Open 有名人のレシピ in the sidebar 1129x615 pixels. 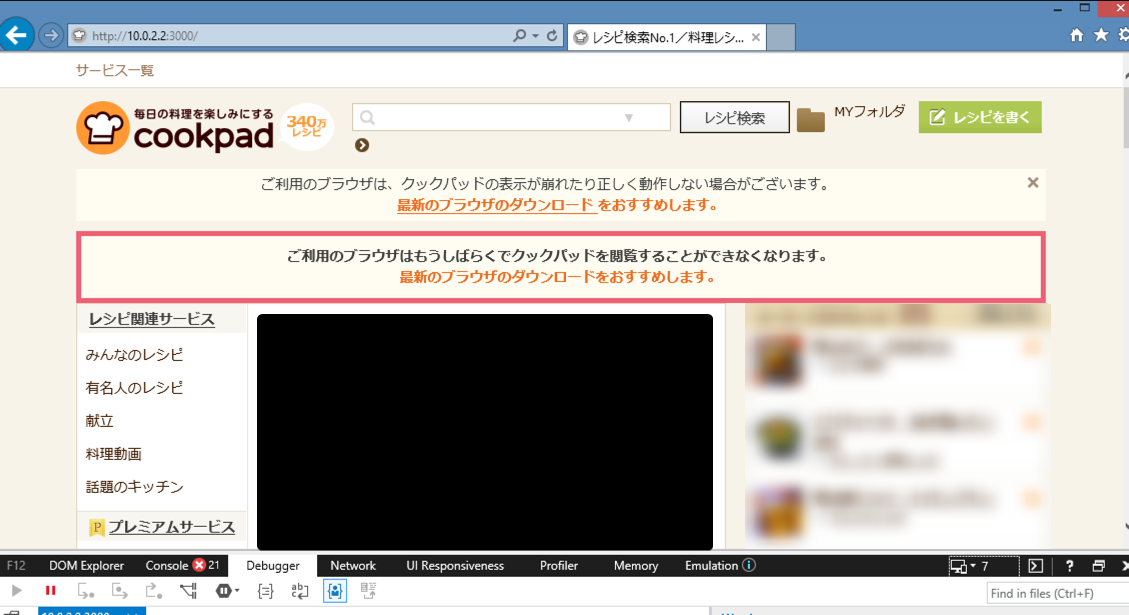[135, 388]
